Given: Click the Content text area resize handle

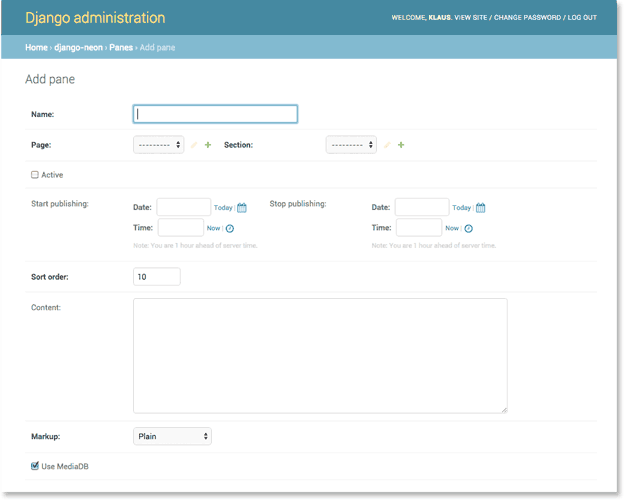Looking at the screenshot, I should [504, 410].
